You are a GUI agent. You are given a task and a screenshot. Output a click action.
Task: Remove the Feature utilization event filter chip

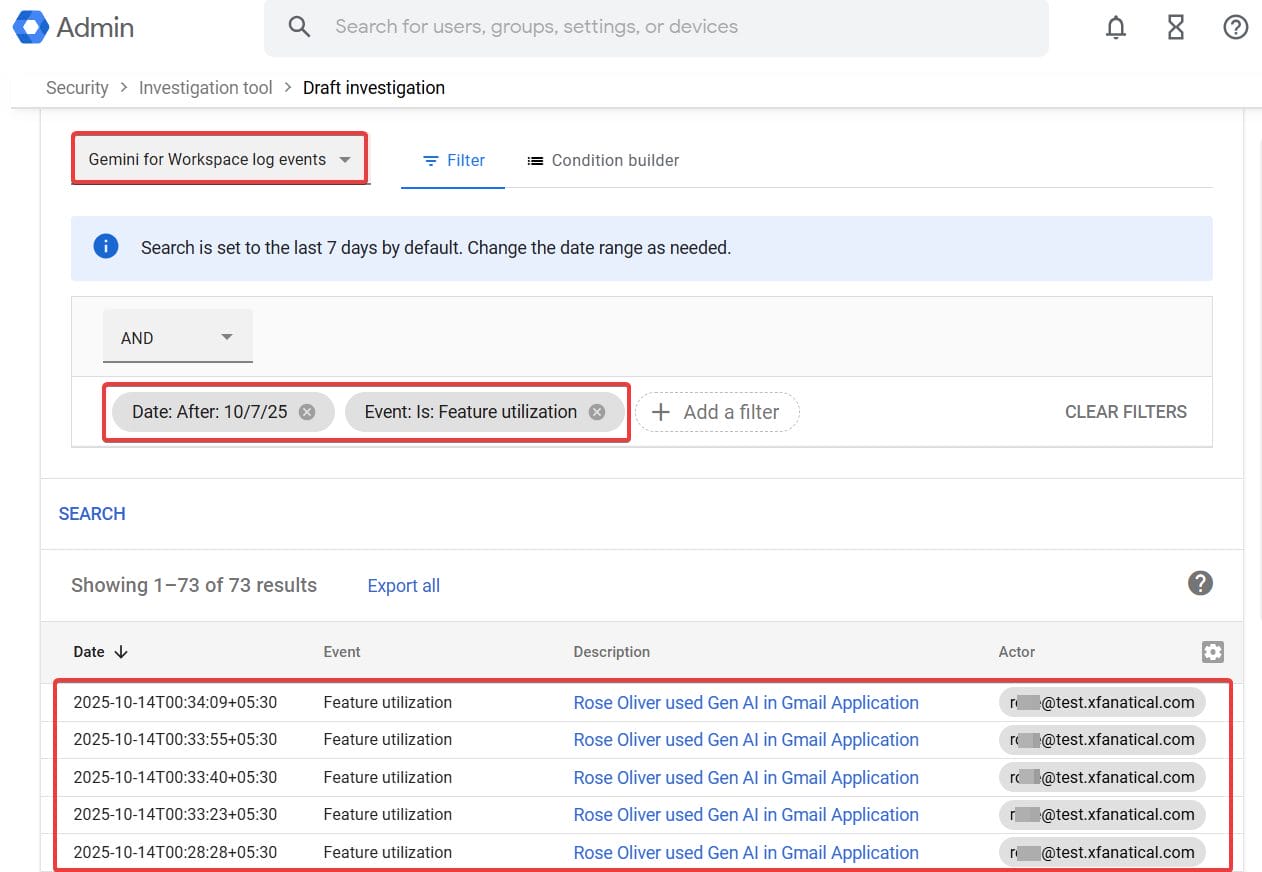pos(597,412)
